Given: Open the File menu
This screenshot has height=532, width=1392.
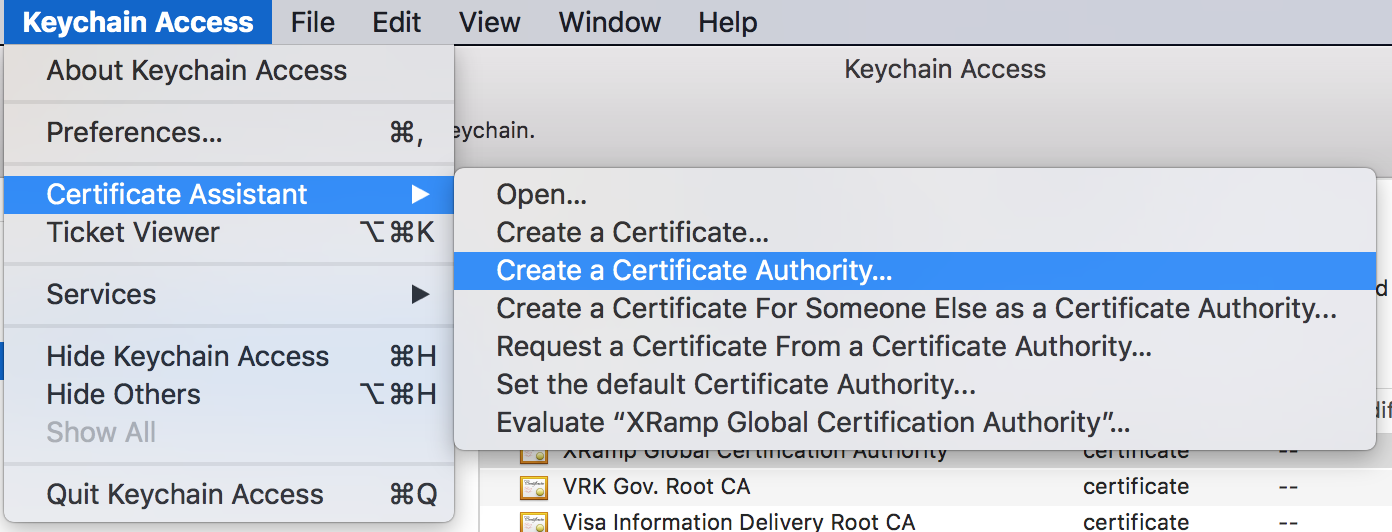Looking at the screenshot, I should pyautogui.click(x=313, y=22).
